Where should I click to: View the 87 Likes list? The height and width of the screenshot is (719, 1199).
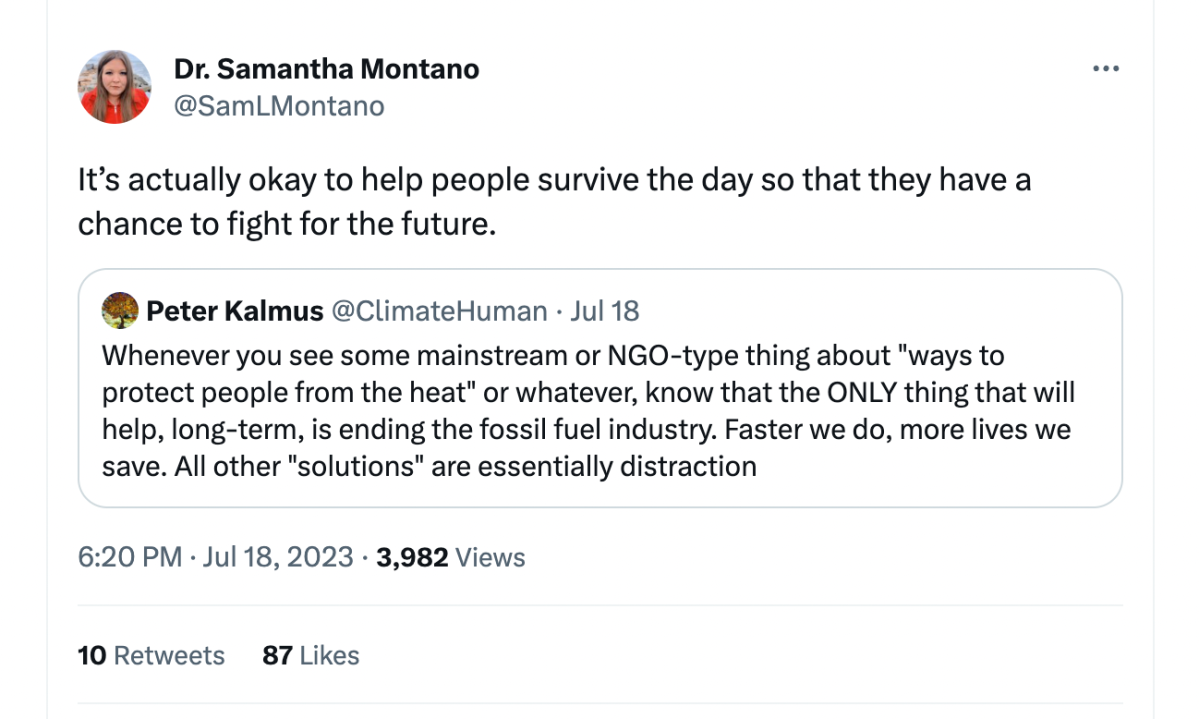point(310,655)
